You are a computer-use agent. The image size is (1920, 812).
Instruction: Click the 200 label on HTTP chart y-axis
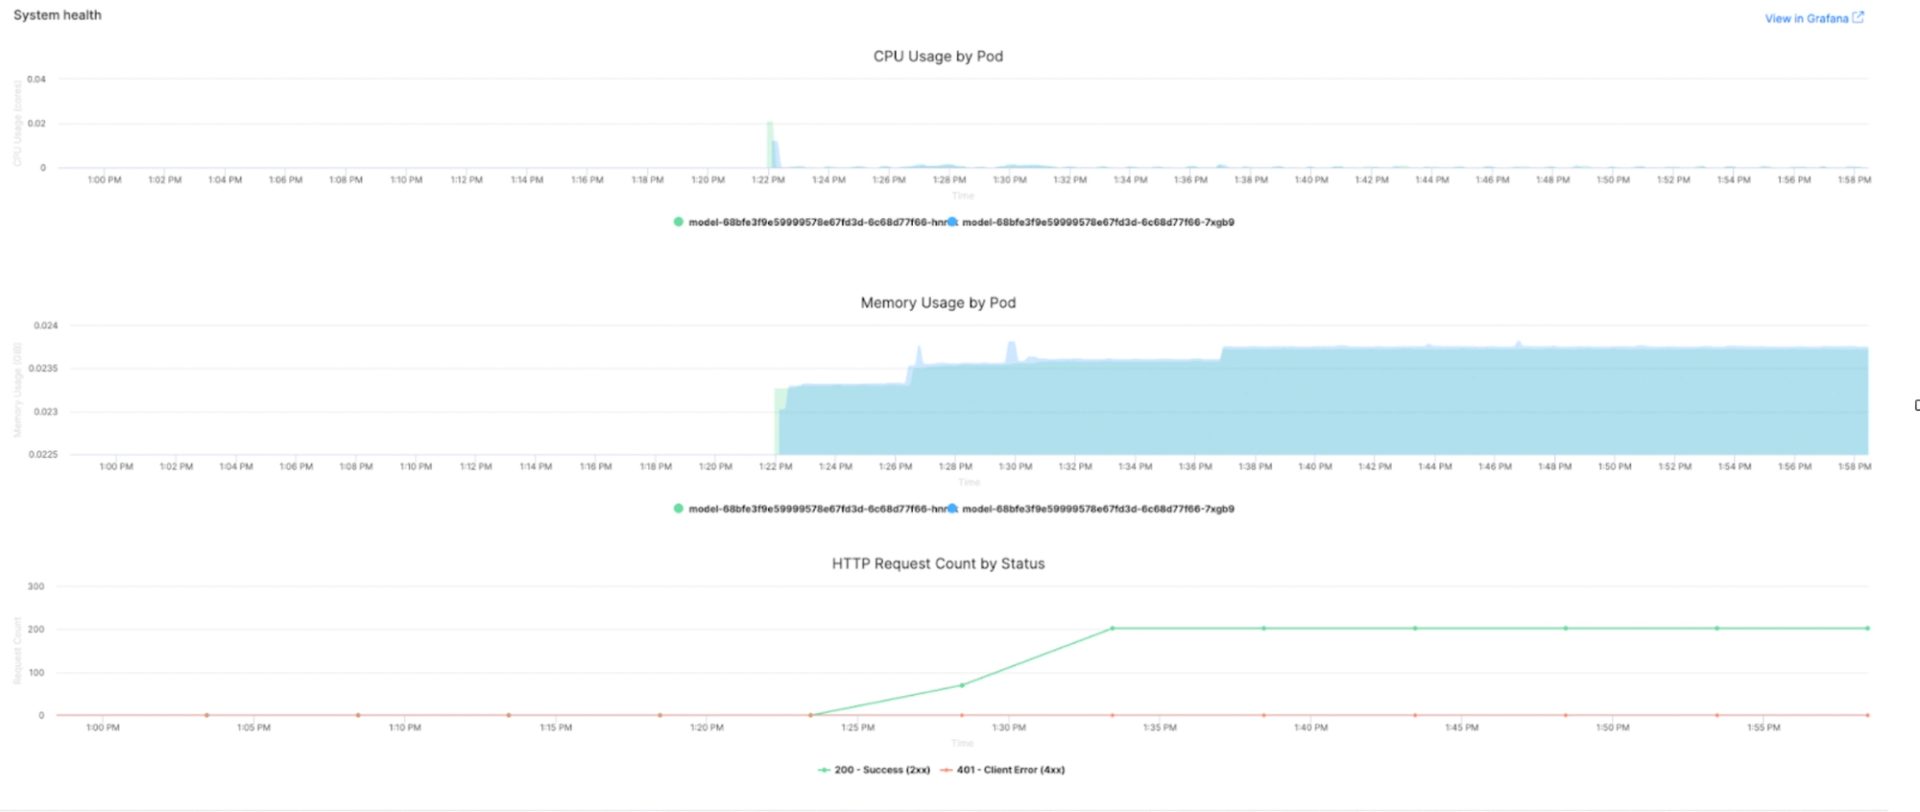(36, 630)
